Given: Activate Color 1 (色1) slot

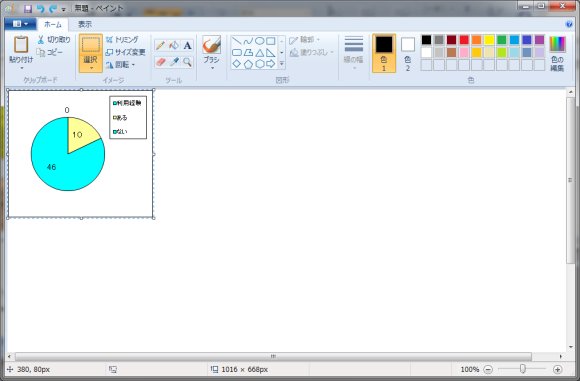Looking at the screenshot, I should 384,53.
